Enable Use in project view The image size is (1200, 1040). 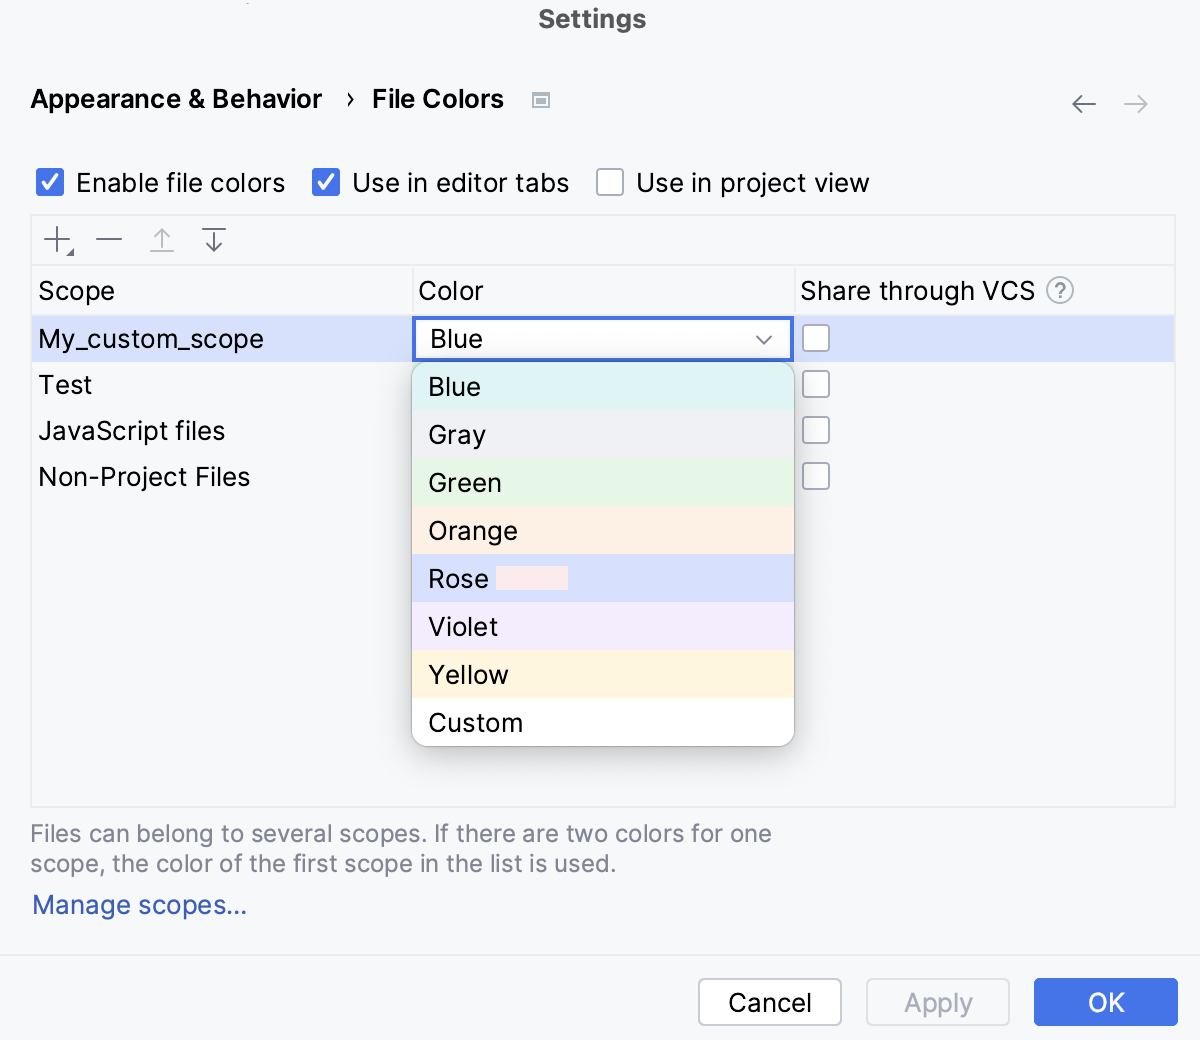[610, 183]
